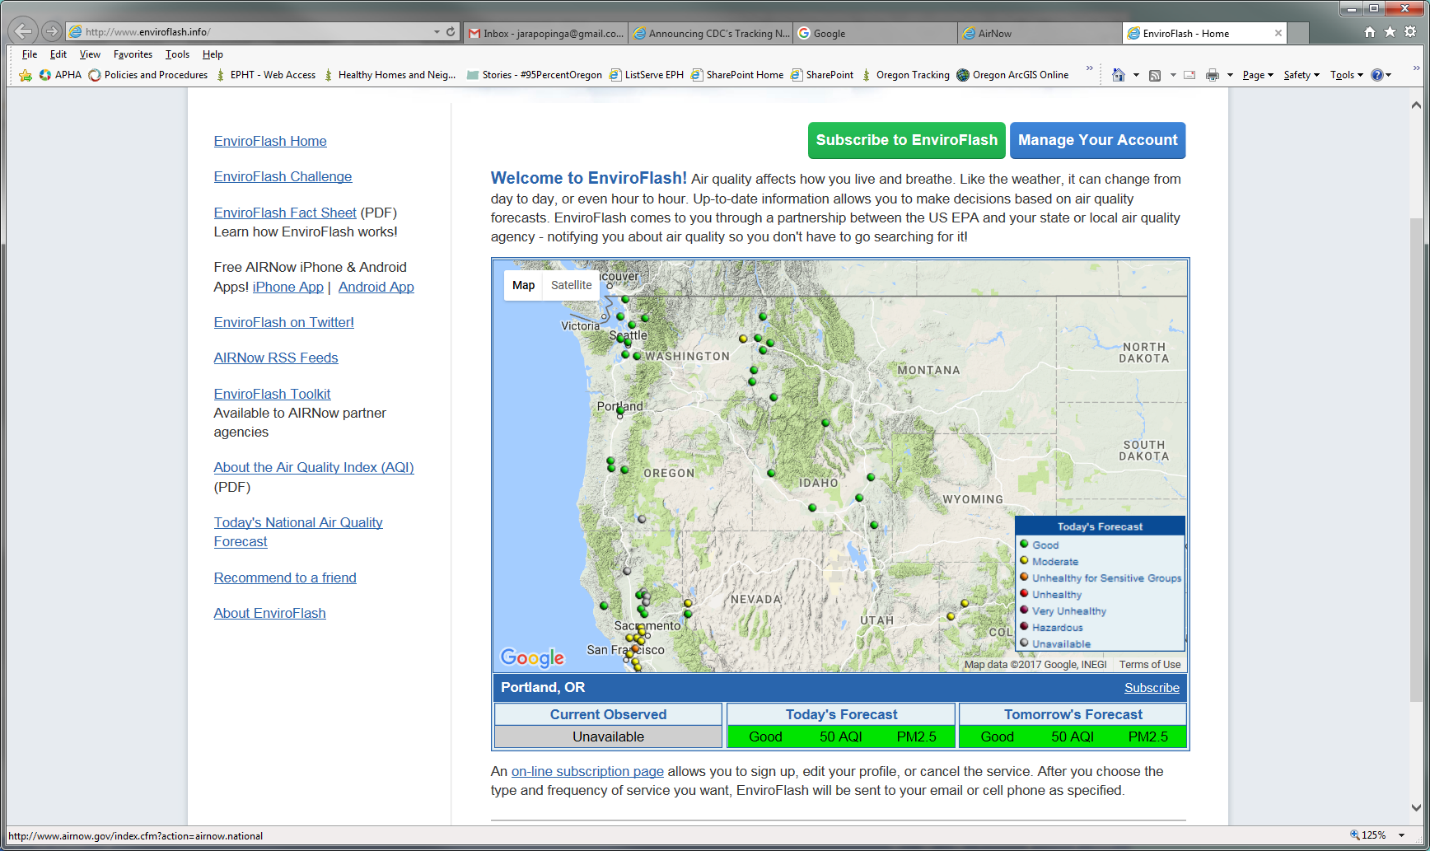Open the EnviroFlash Fact Sheet link

pos(285,213)
